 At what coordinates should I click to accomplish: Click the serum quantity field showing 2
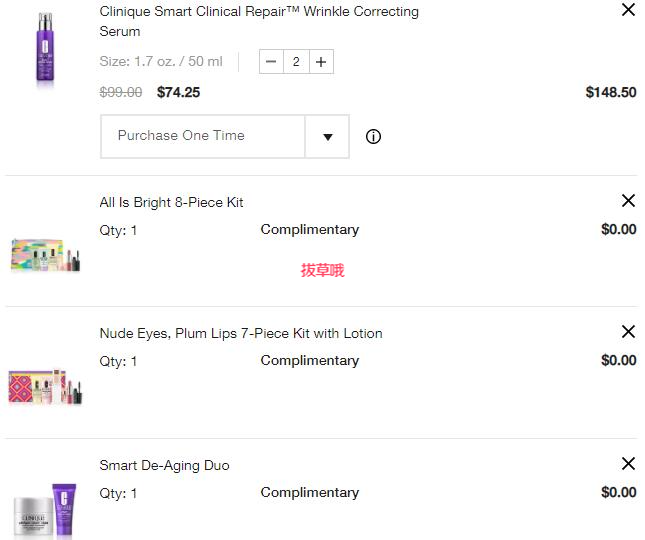[296, 62]
